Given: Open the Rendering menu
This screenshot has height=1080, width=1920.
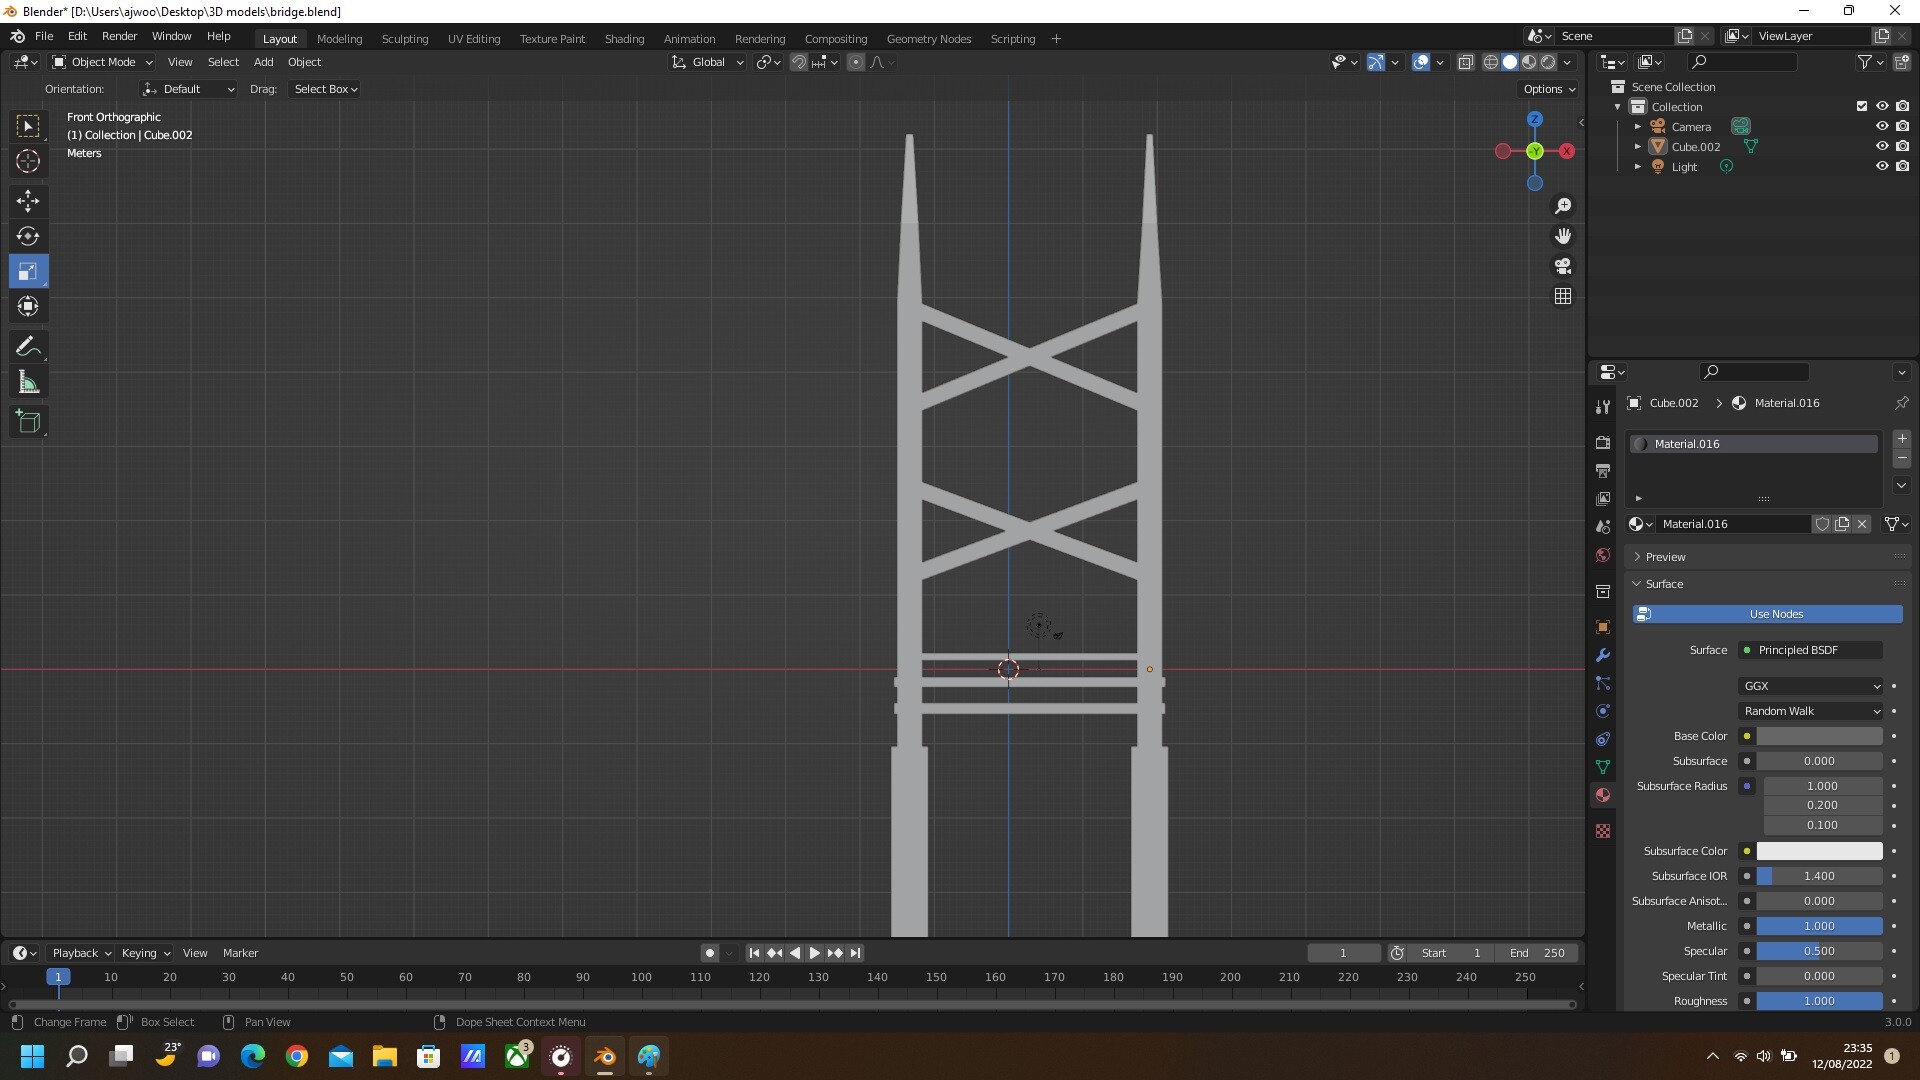Looking at the screenshot, I should click(x=759, y=38).
